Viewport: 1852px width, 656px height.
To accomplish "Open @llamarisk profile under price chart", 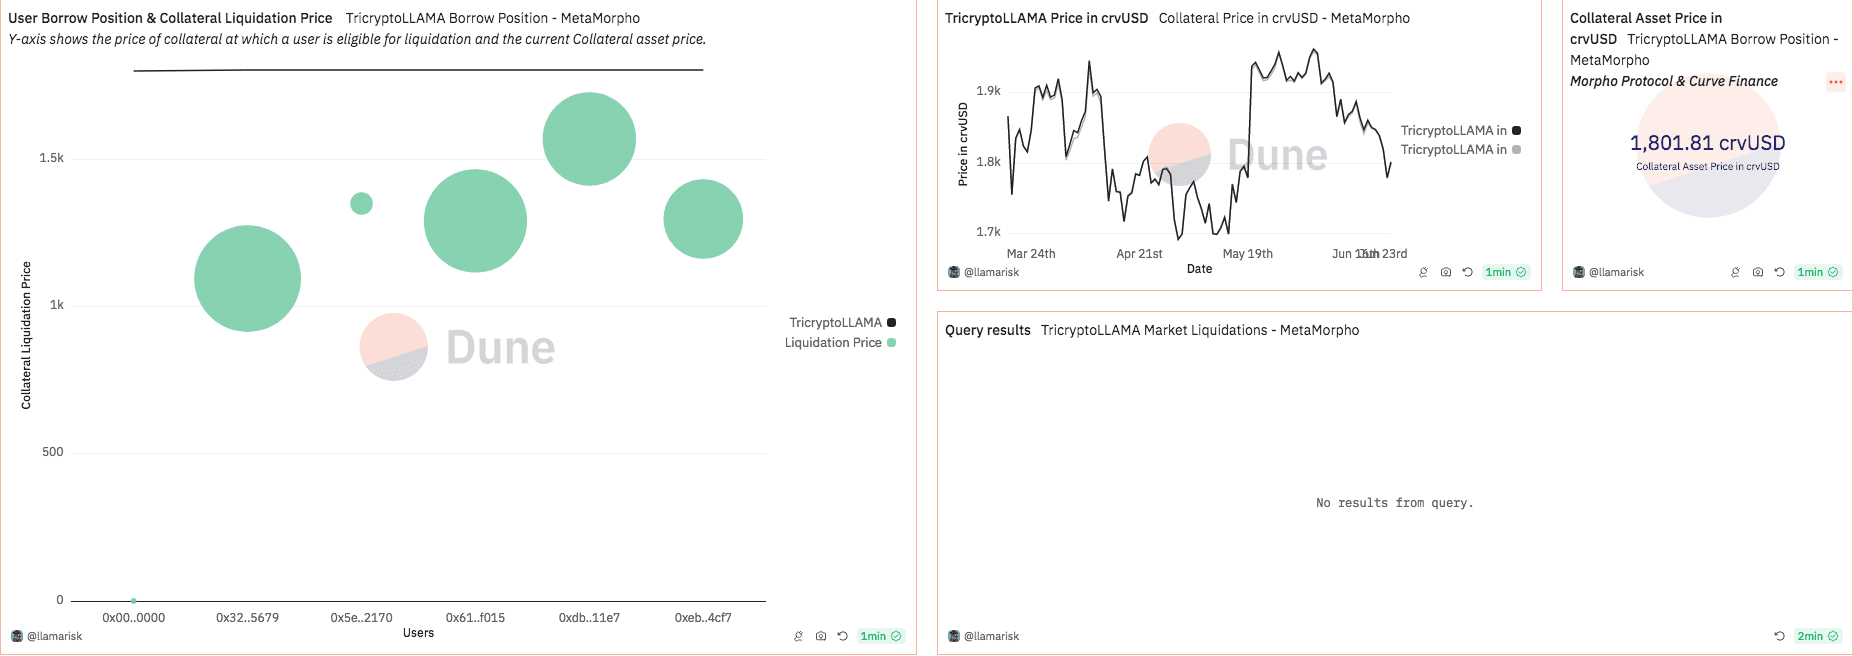I will click(990, 272).
